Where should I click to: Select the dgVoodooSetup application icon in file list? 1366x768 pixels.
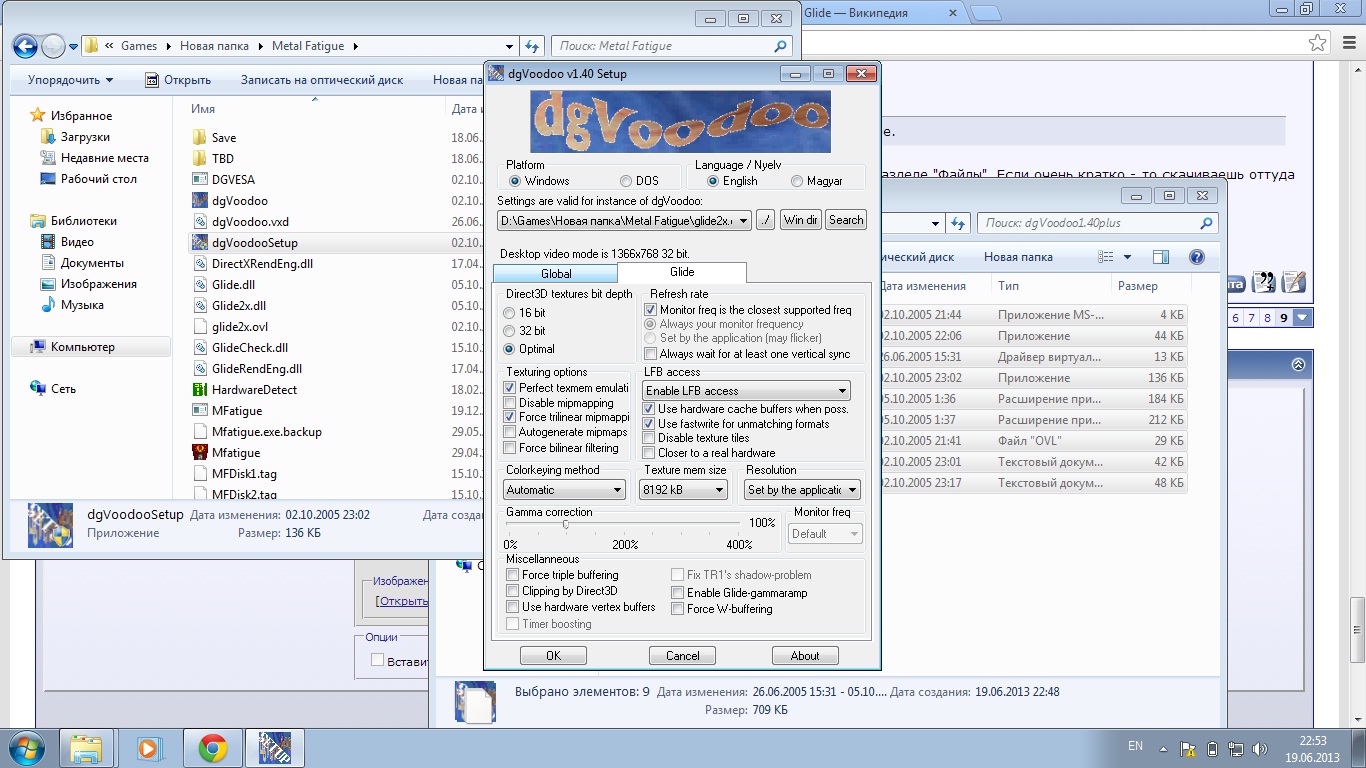[198, 243]
